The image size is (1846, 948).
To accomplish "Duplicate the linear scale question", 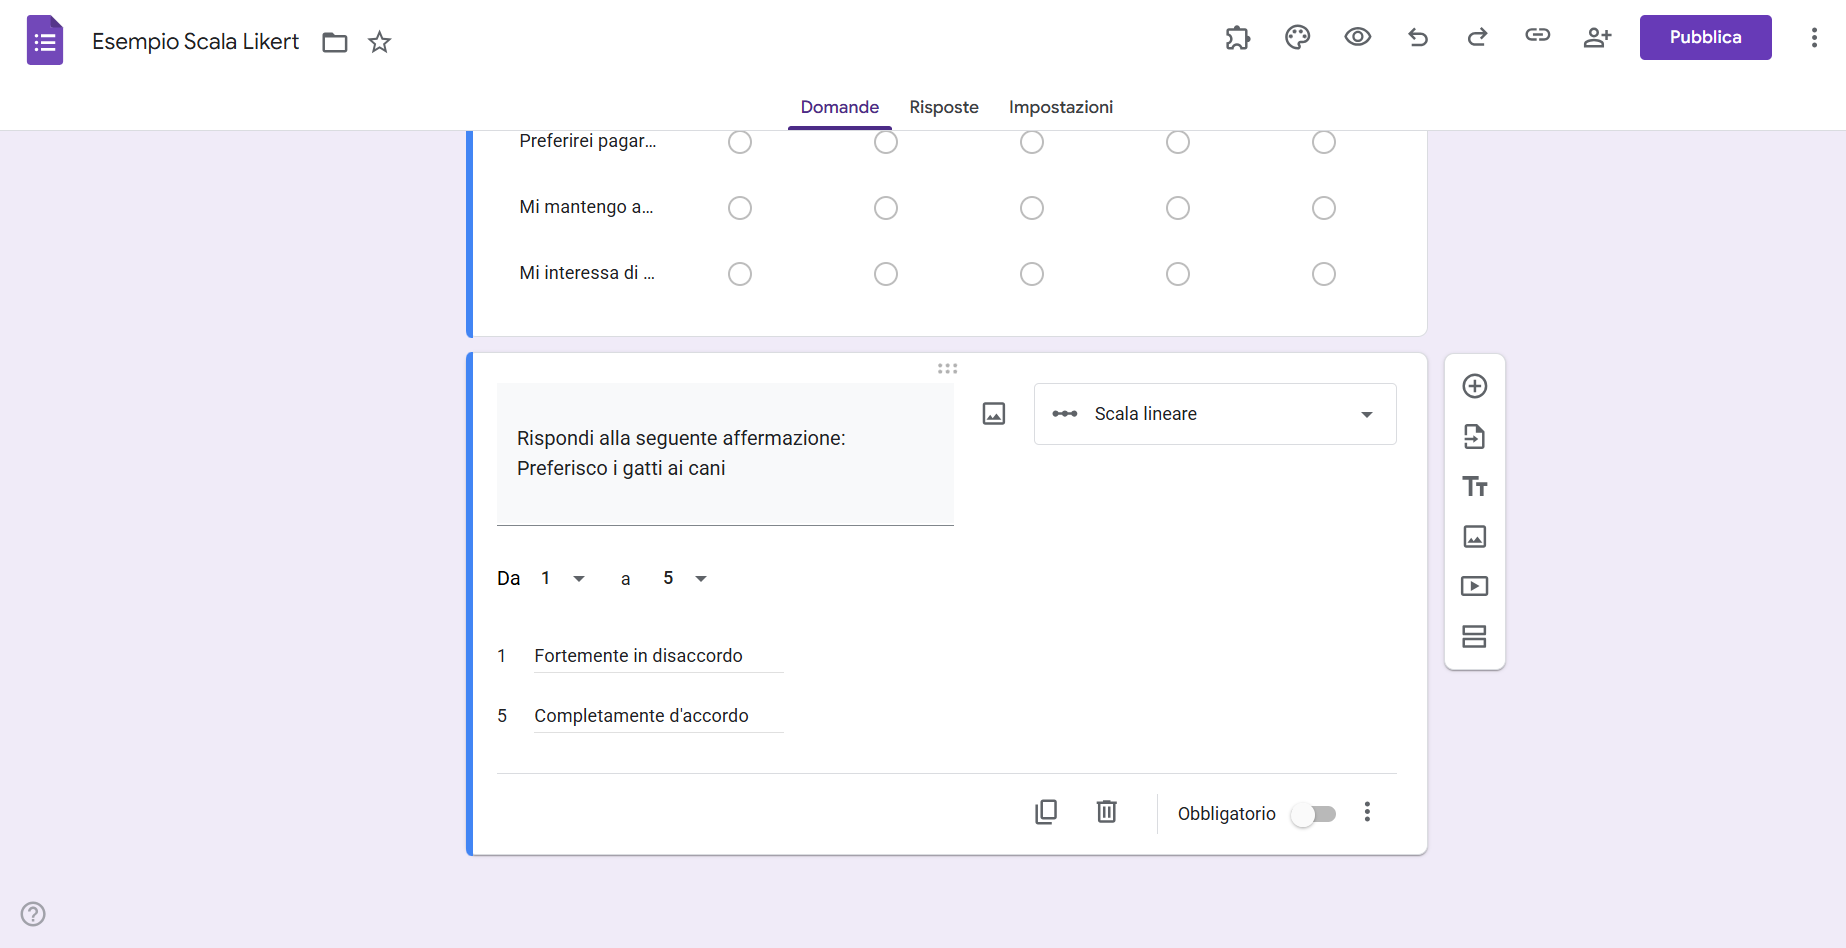I will (x=1046, y=812).
